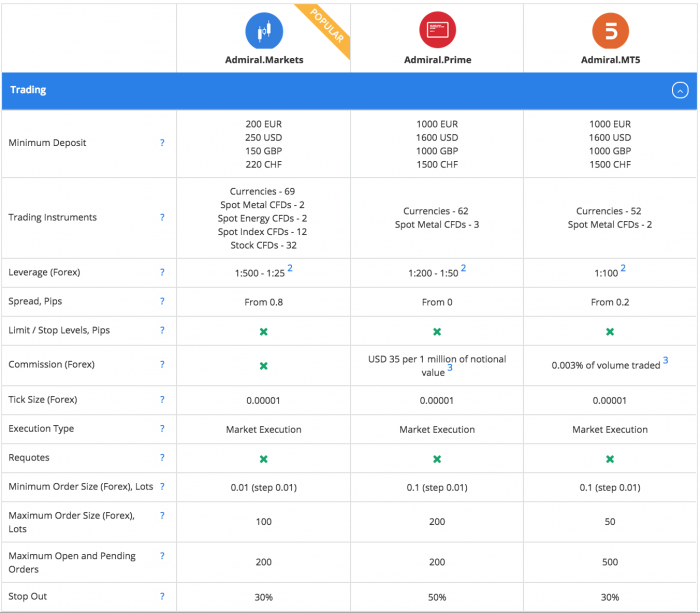Open the Spread, Pips help question mark

[162, 301]
